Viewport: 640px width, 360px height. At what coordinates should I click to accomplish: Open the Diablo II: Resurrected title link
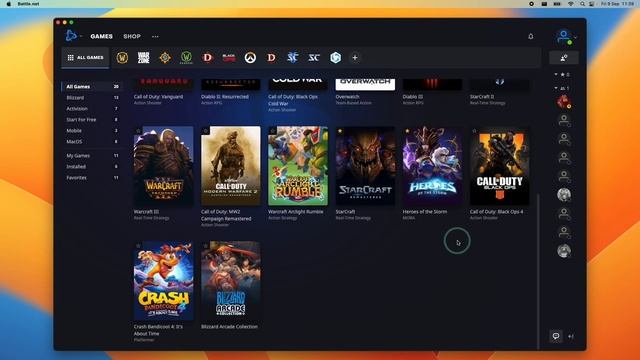click(x=224, y=97)
